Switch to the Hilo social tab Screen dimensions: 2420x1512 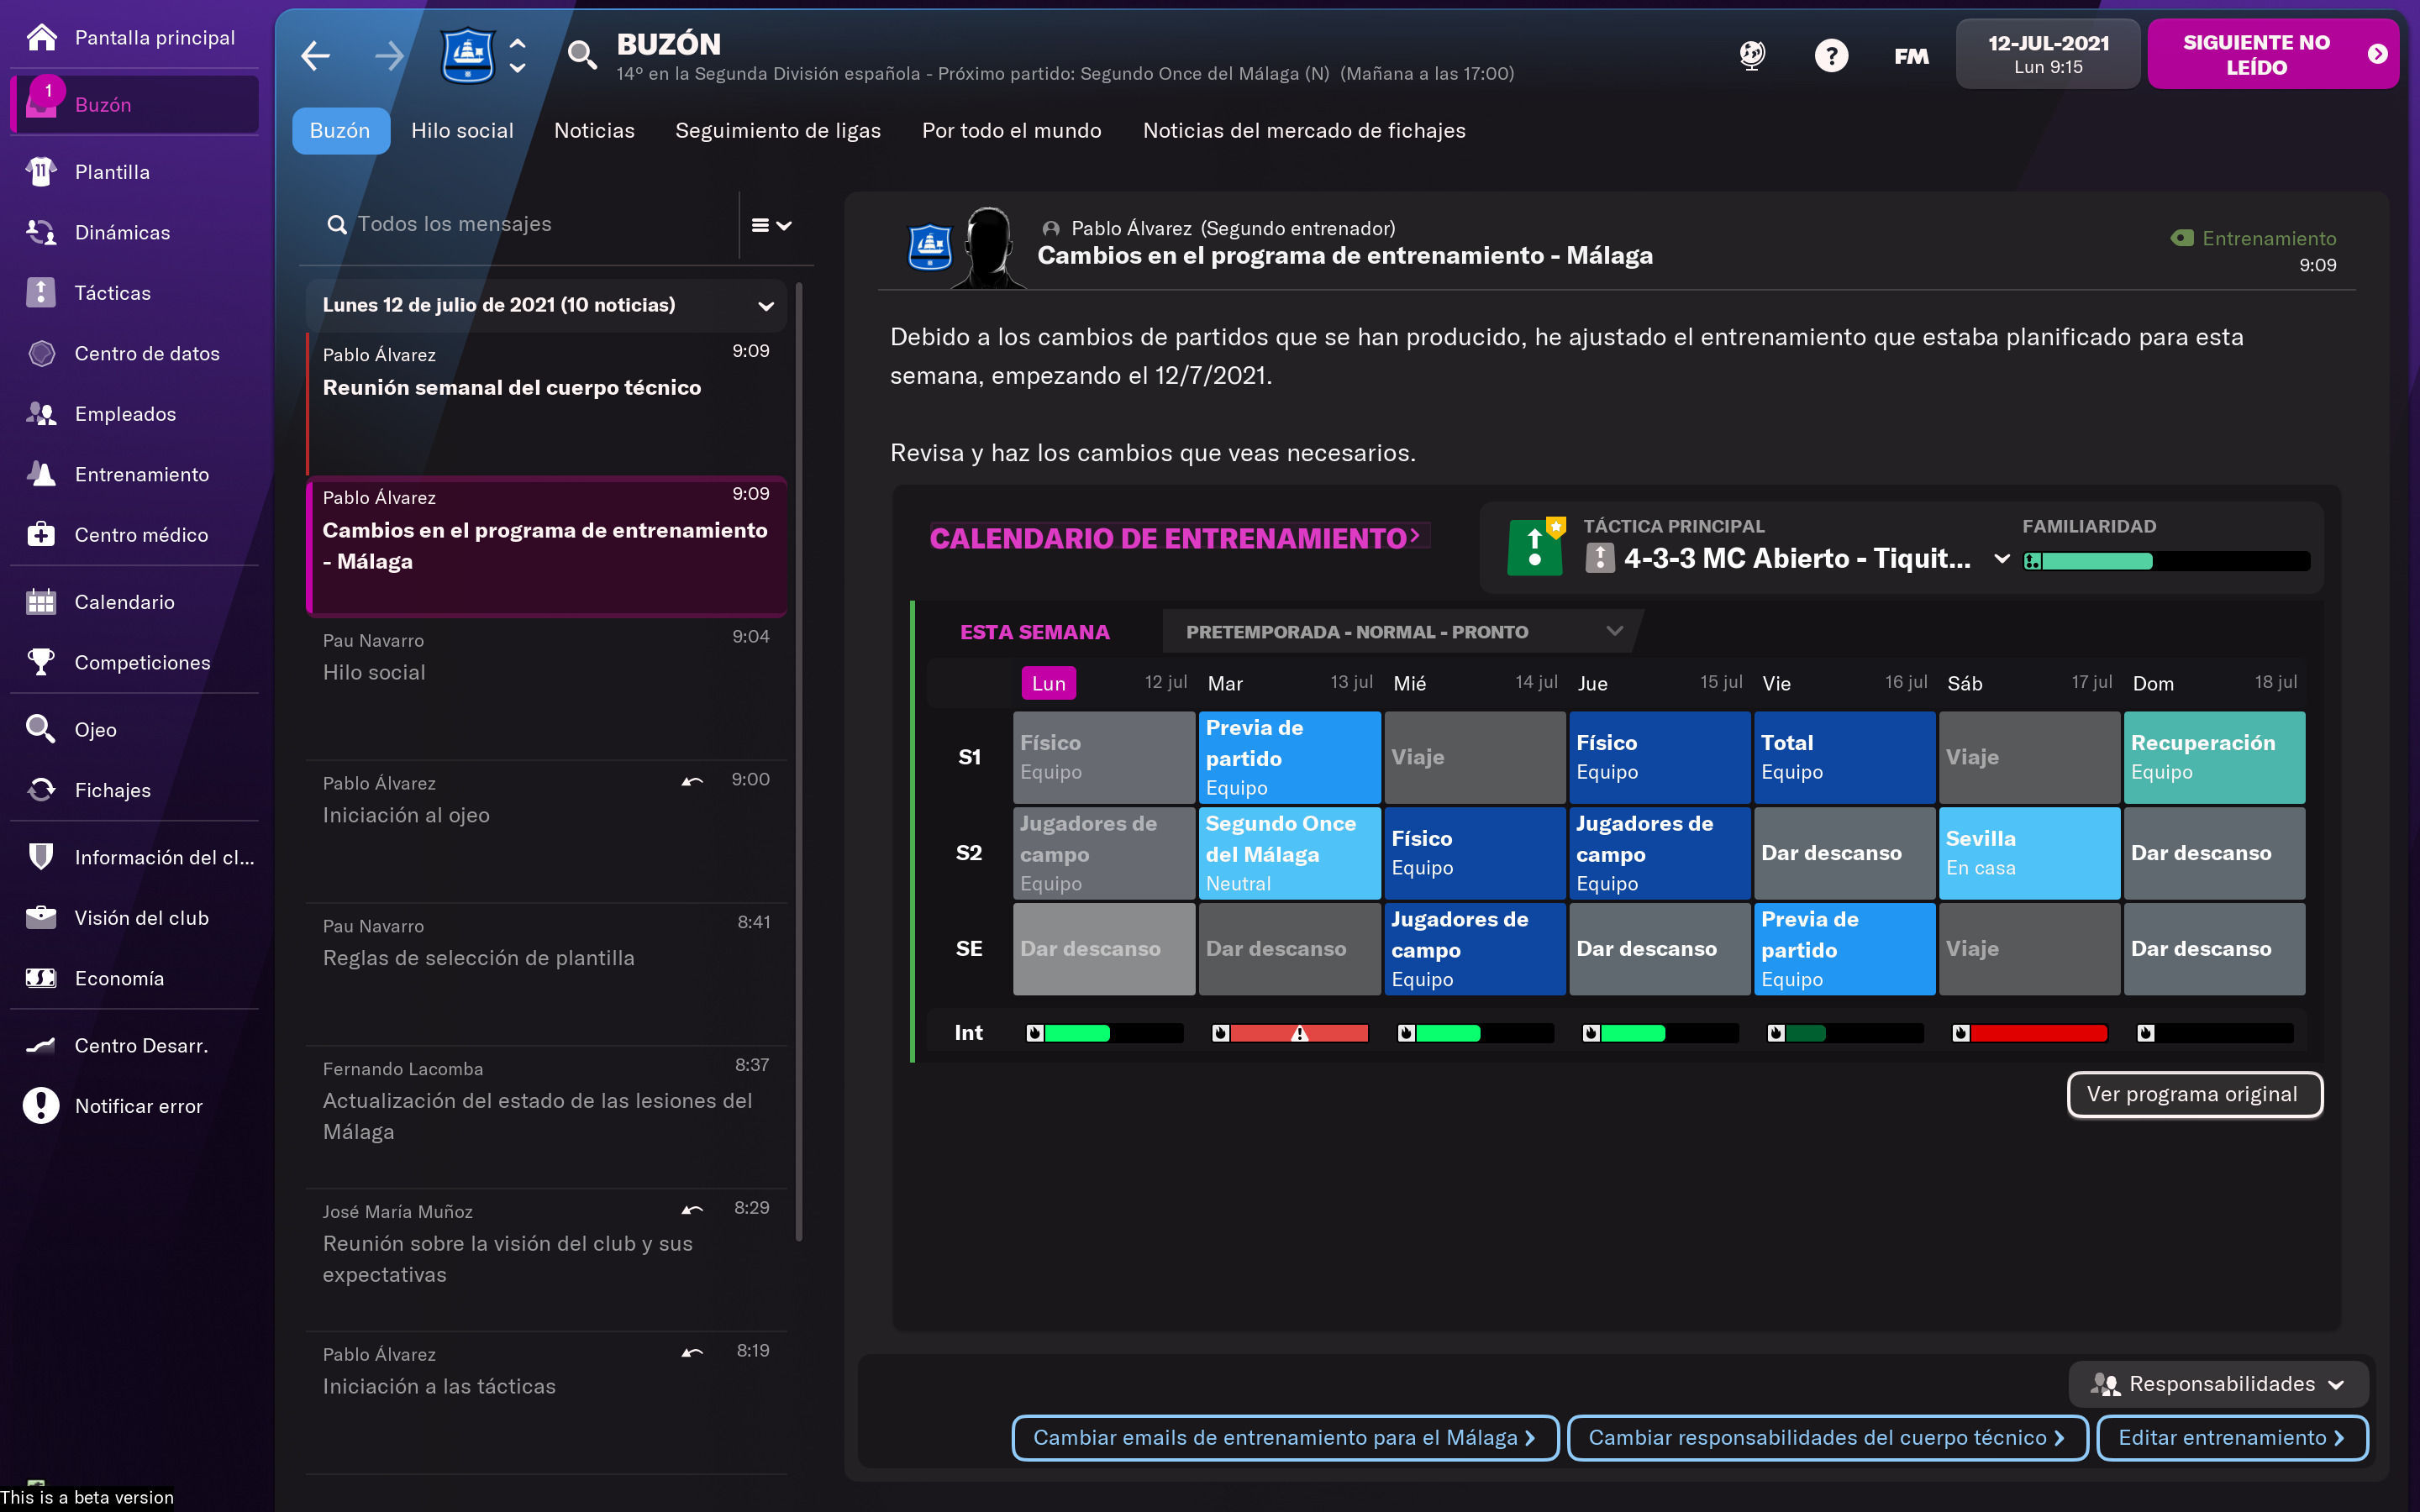coord(462,131)
